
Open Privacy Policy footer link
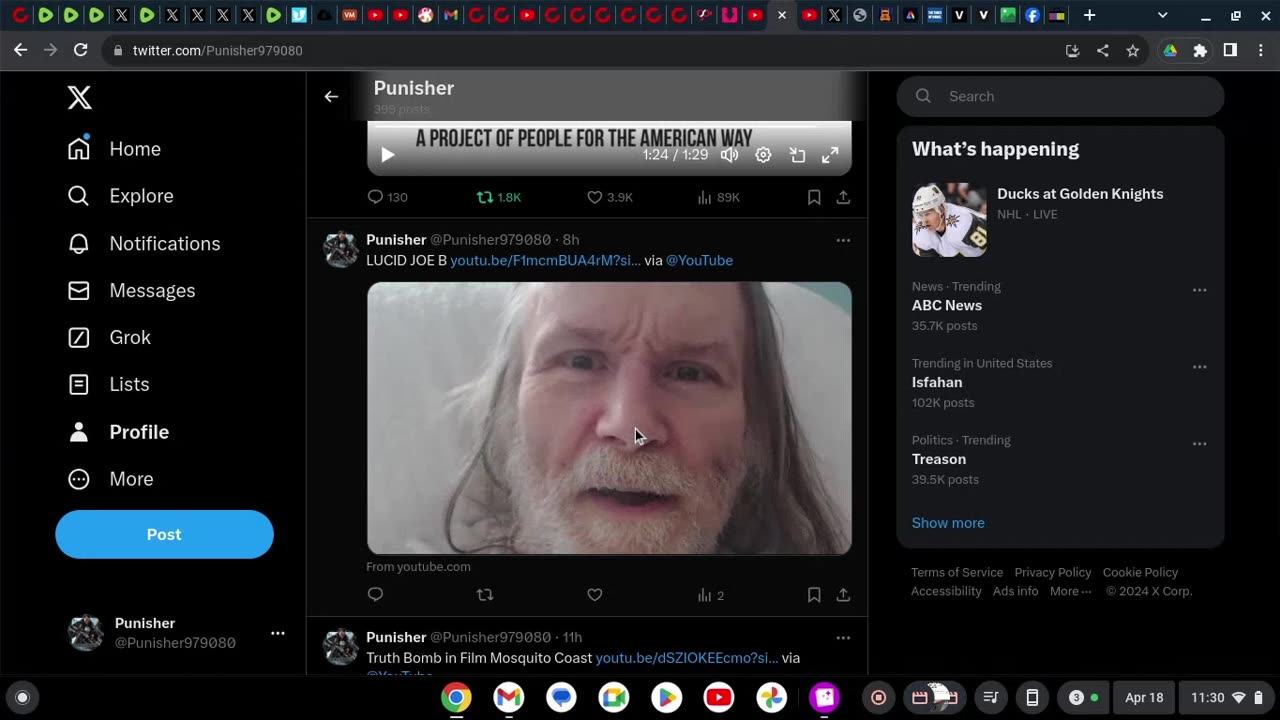1053,572
